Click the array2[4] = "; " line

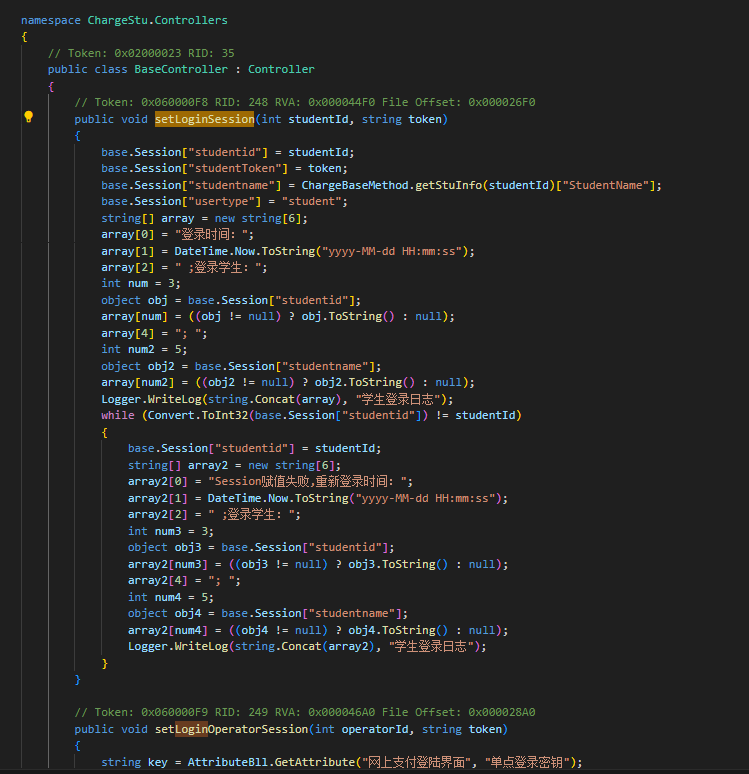[184, 580]
